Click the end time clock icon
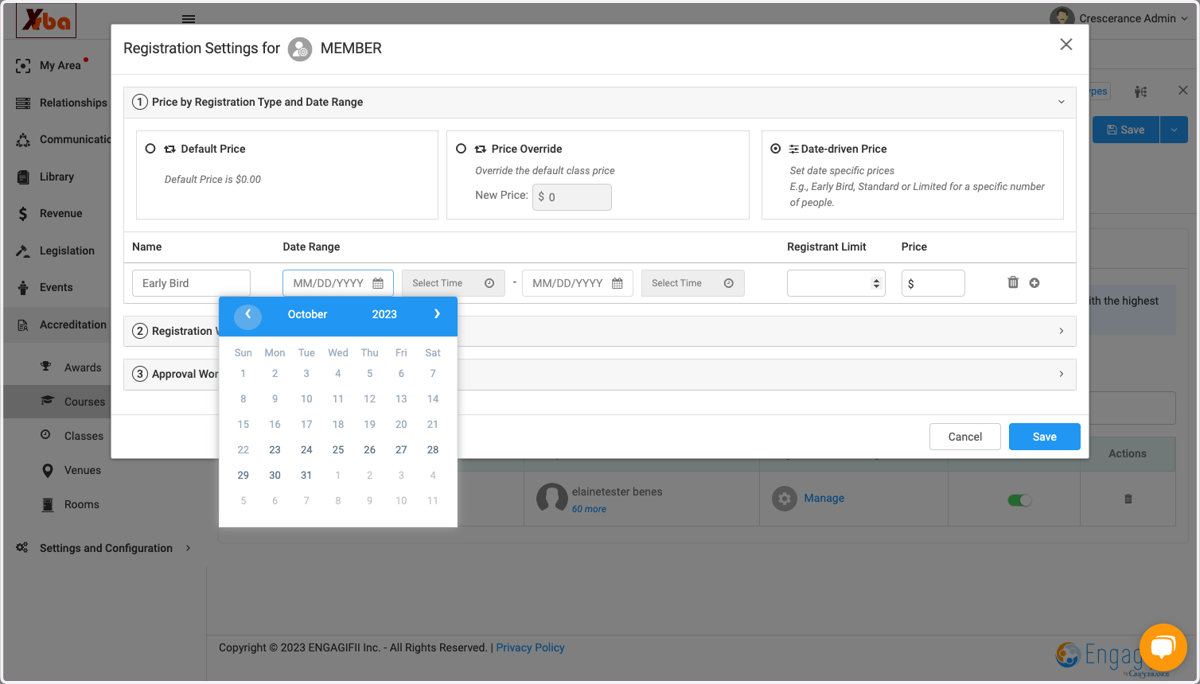This screenshot has height=684, width=1200. (x=728, y=283)
